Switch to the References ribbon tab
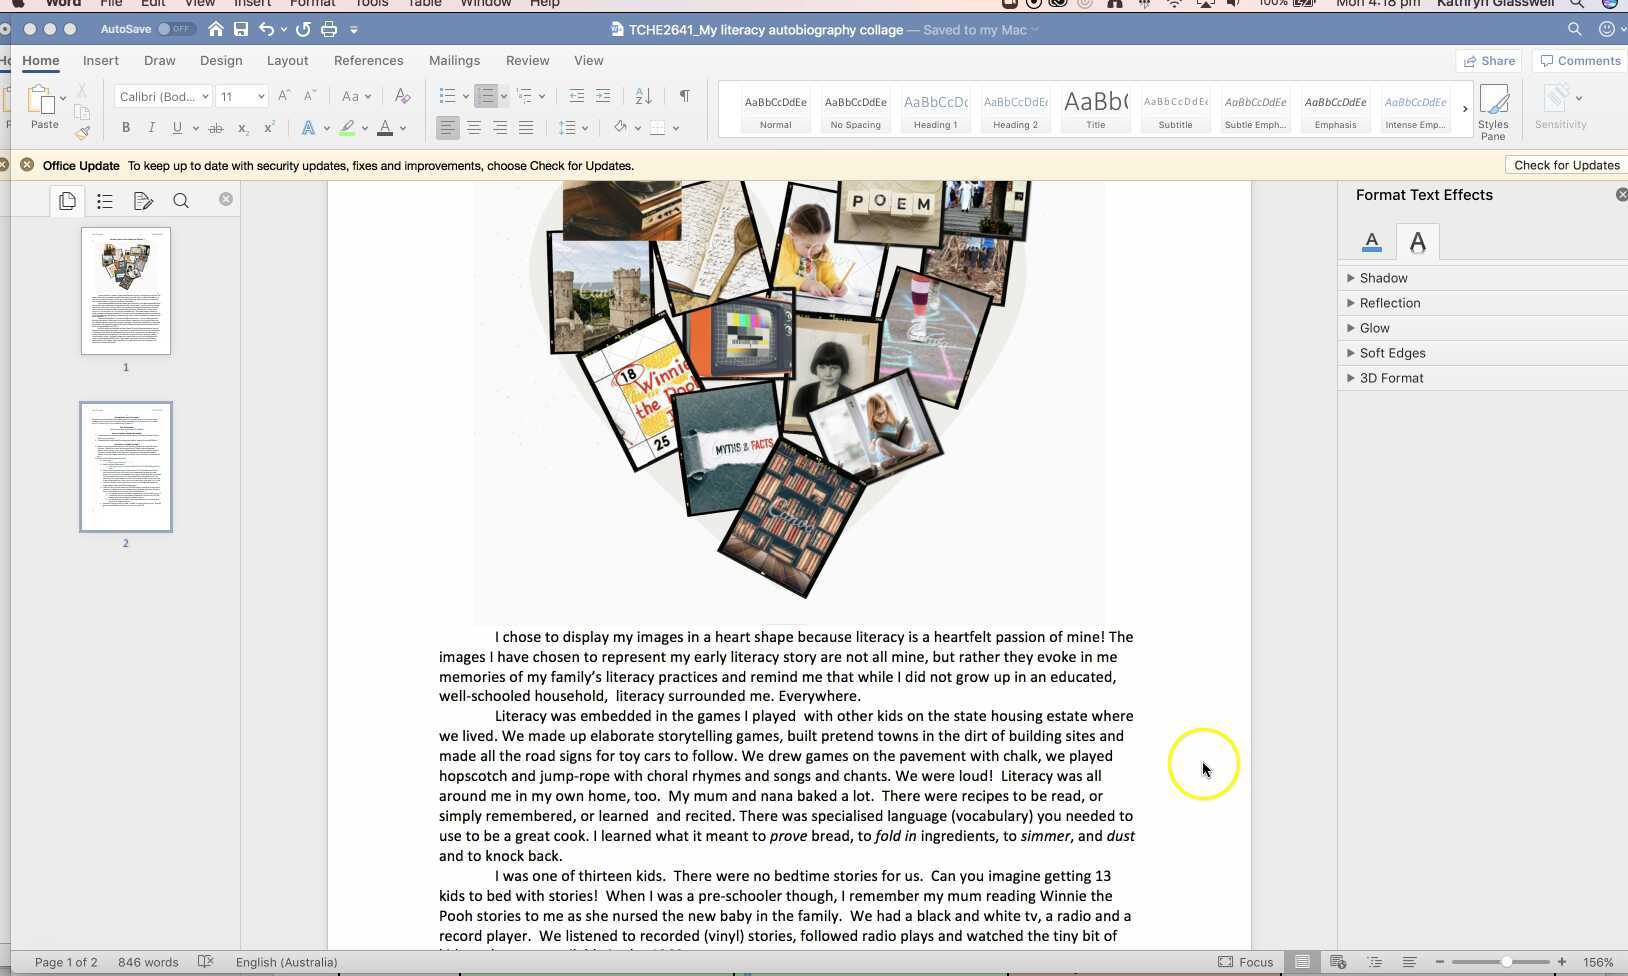 tap(369, 60)
